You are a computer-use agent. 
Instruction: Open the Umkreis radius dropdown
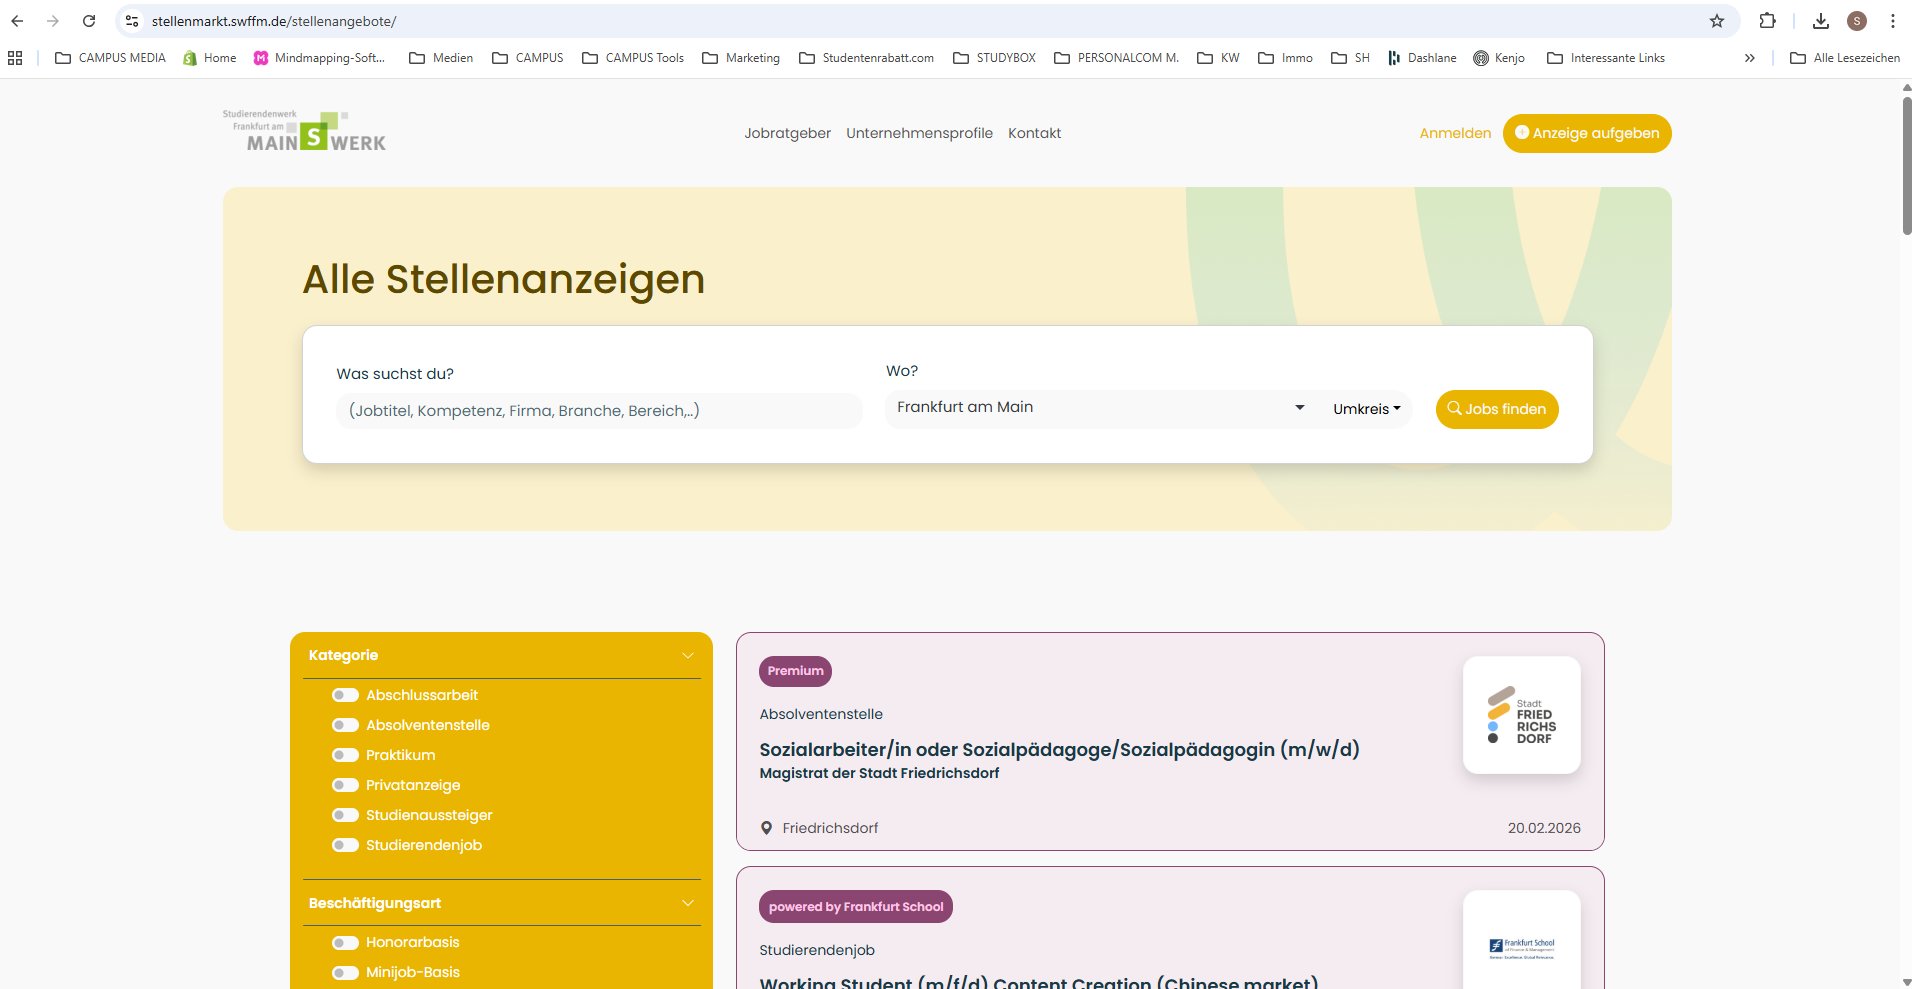(1366, 409)
